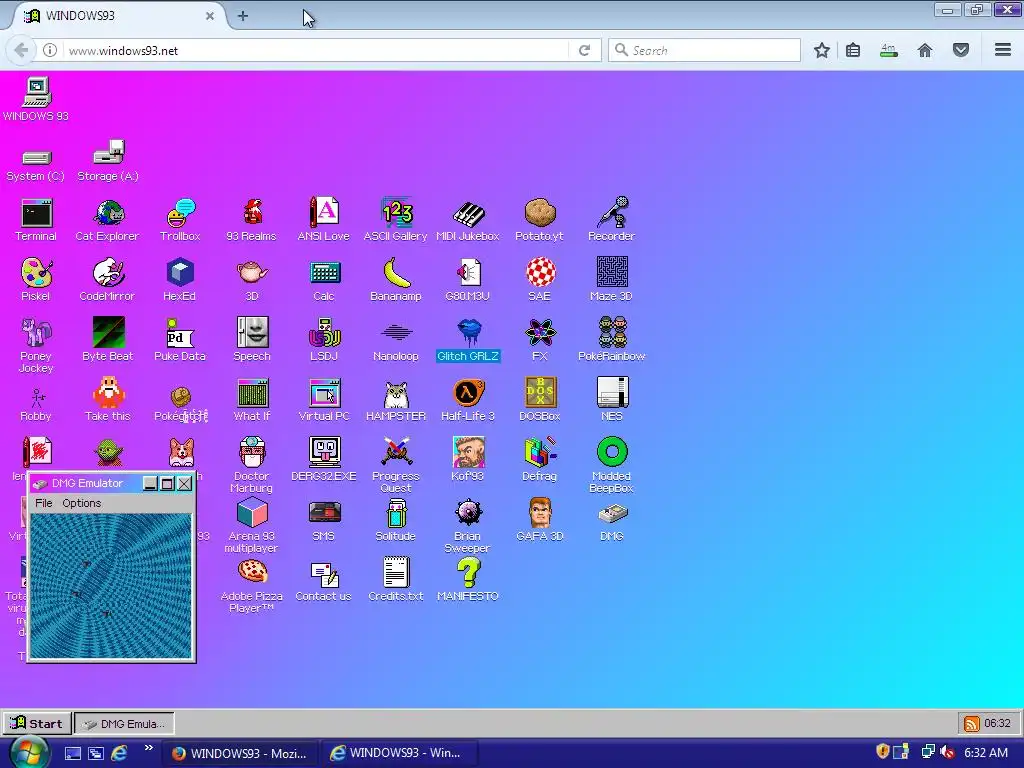Image resolution: width=1024 pixels, height=768 pixels.
Task: Select DMG Emulator taskbar button
Action: [124, 724]
